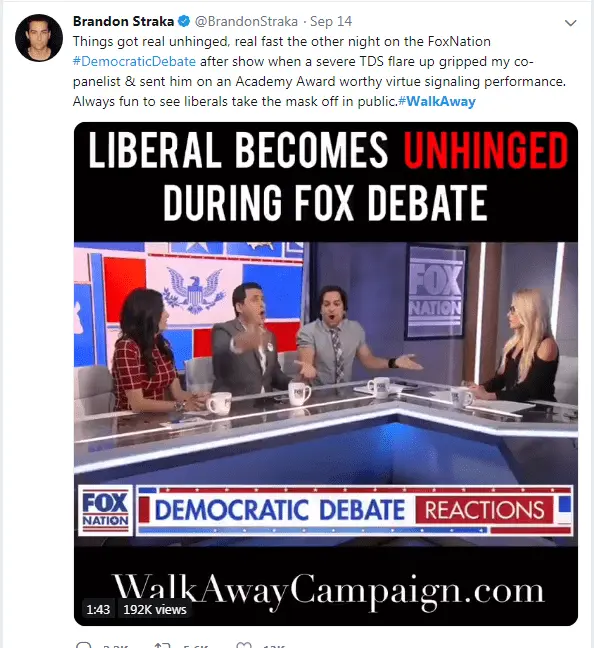Like the tweet with the heart icon
The height and width of the screenshot is (648, 594).
pyautogui.click(x=243, y=645)
